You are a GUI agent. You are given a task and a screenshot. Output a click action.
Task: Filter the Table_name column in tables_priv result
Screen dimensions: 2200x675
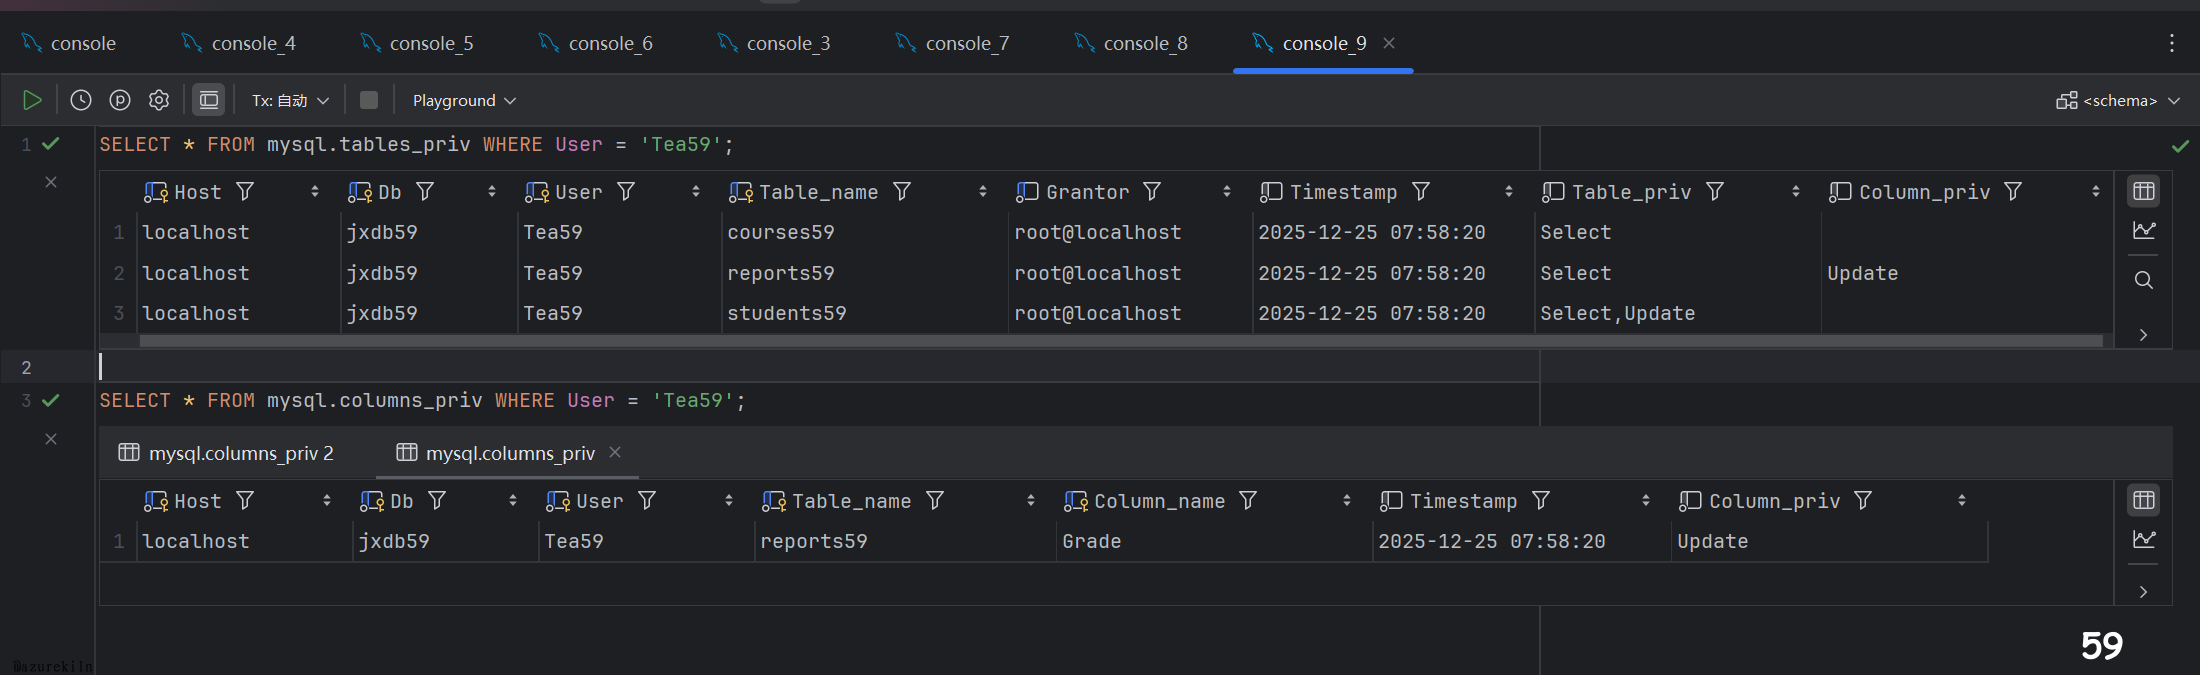pyautogui.click(x=902, y=192)
